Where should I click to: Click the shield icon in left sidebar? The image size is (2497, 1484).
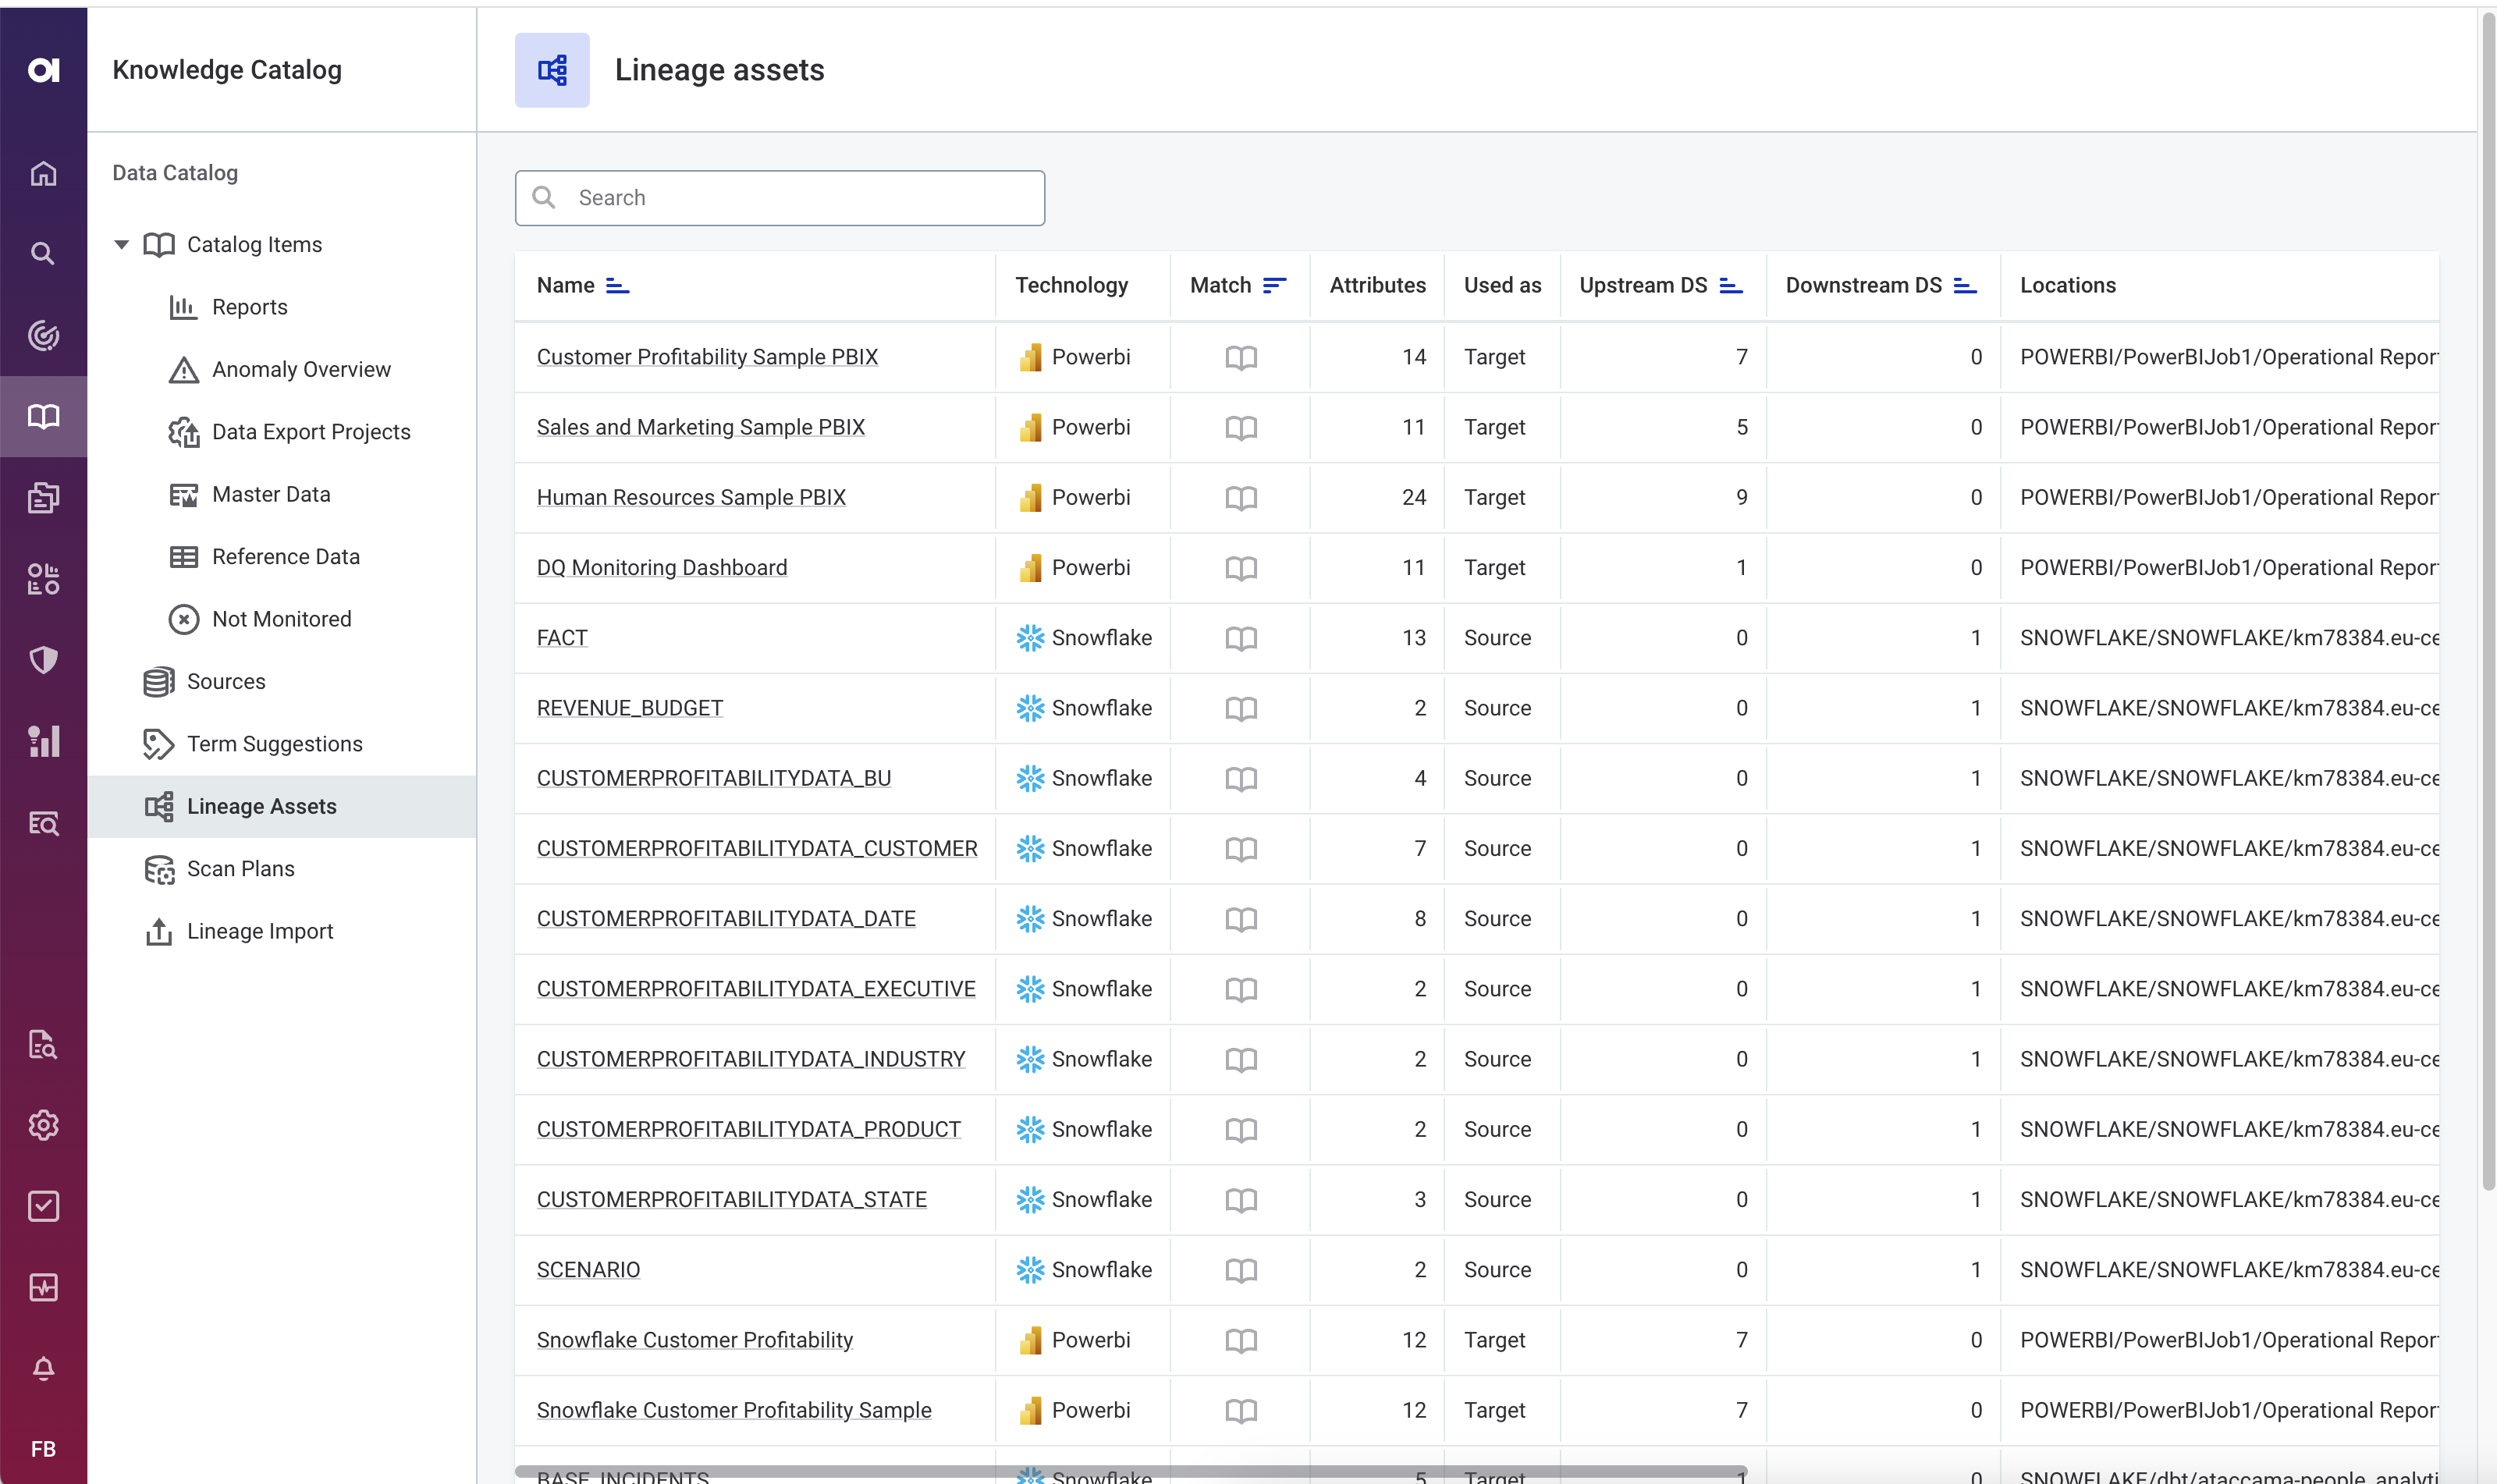[x=43, y=660]
